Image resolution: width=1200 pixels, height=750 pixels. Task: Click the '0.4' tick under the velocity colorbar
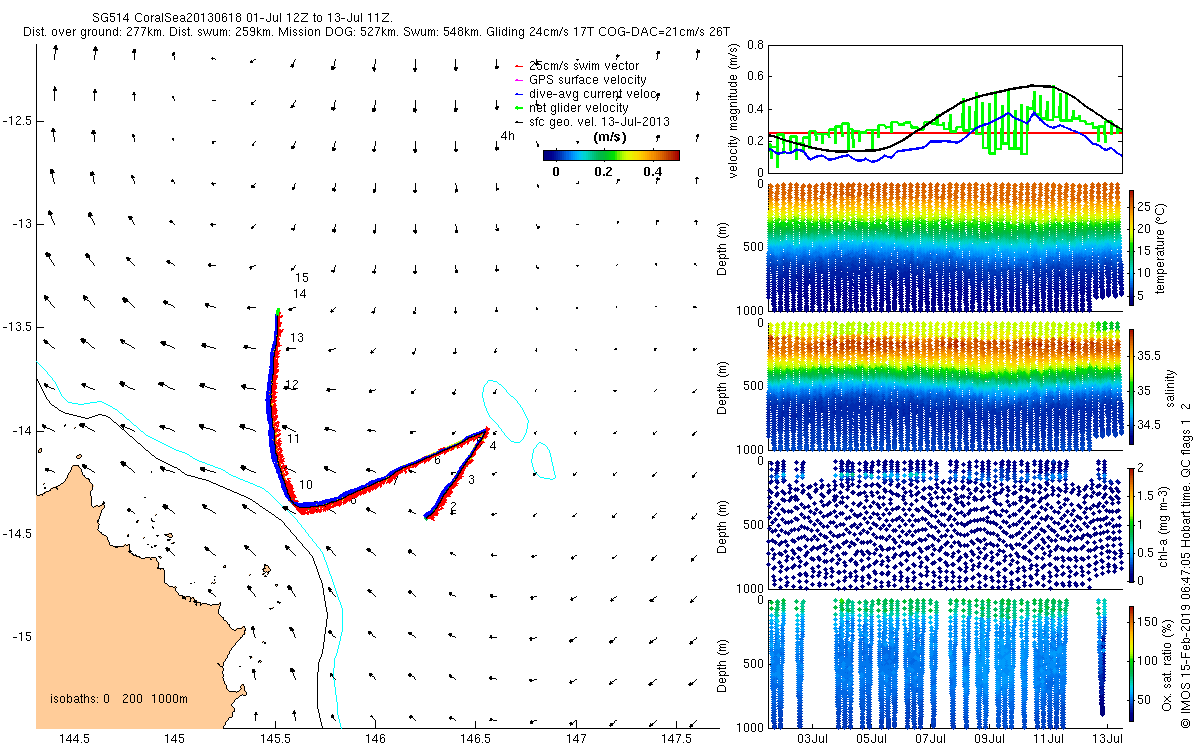point(652,172)
